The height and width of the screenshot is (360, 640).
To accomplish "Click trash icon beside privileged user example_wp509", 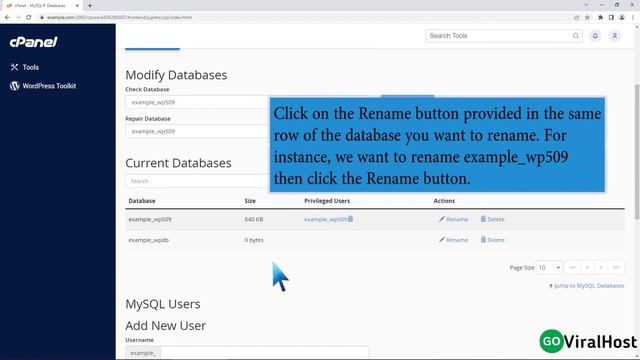I will click(351, 219).
